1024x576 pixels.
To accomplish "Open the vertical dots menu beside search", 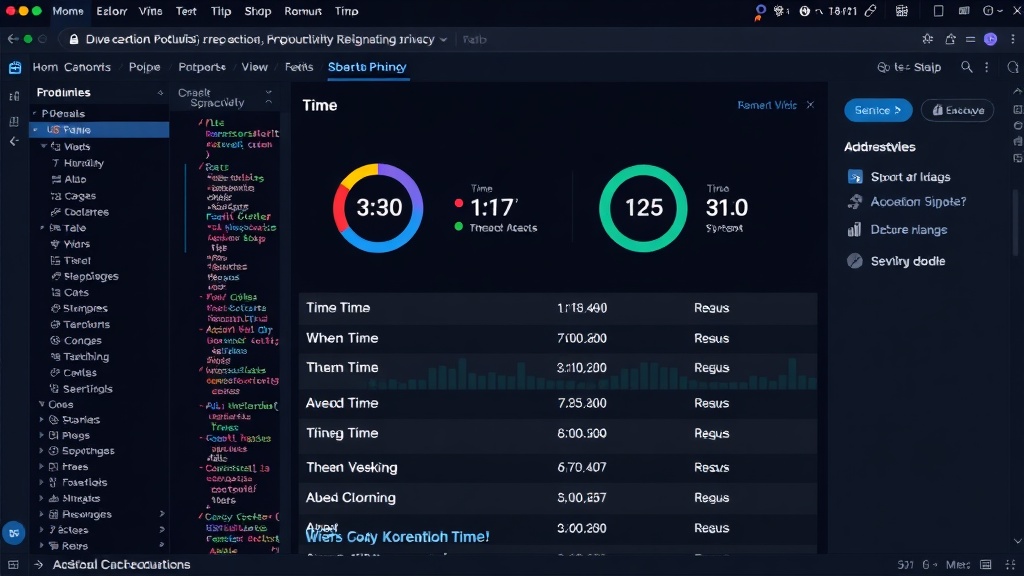I will (x=987, y=67).
